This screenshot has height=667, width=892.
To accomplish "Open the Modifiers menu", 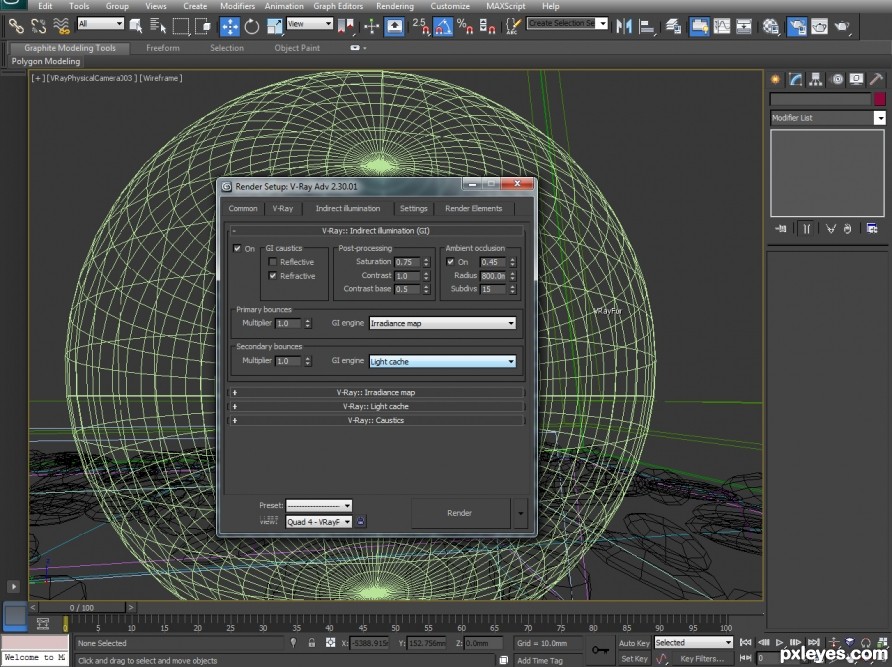I will coord(237,6).
